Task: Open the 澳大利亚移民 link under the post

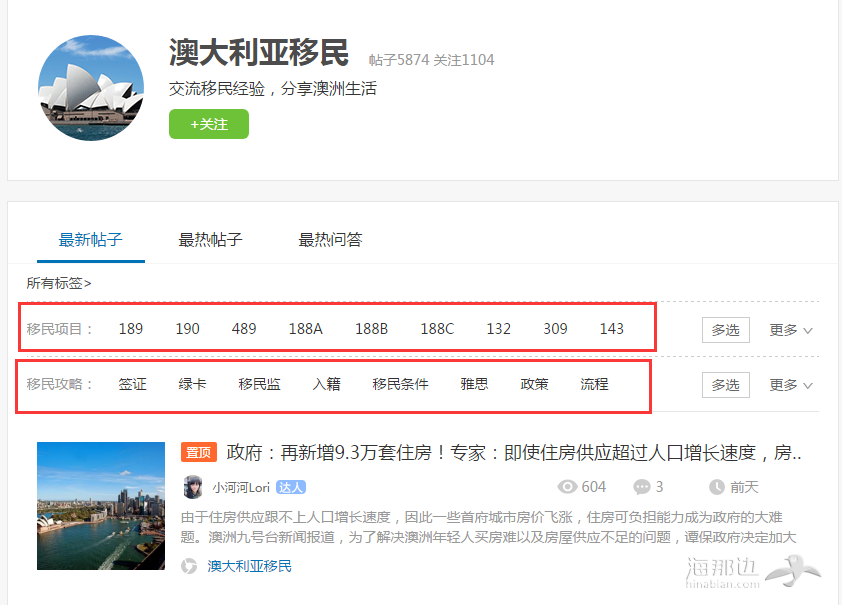Action: click(x=249, y=566)
